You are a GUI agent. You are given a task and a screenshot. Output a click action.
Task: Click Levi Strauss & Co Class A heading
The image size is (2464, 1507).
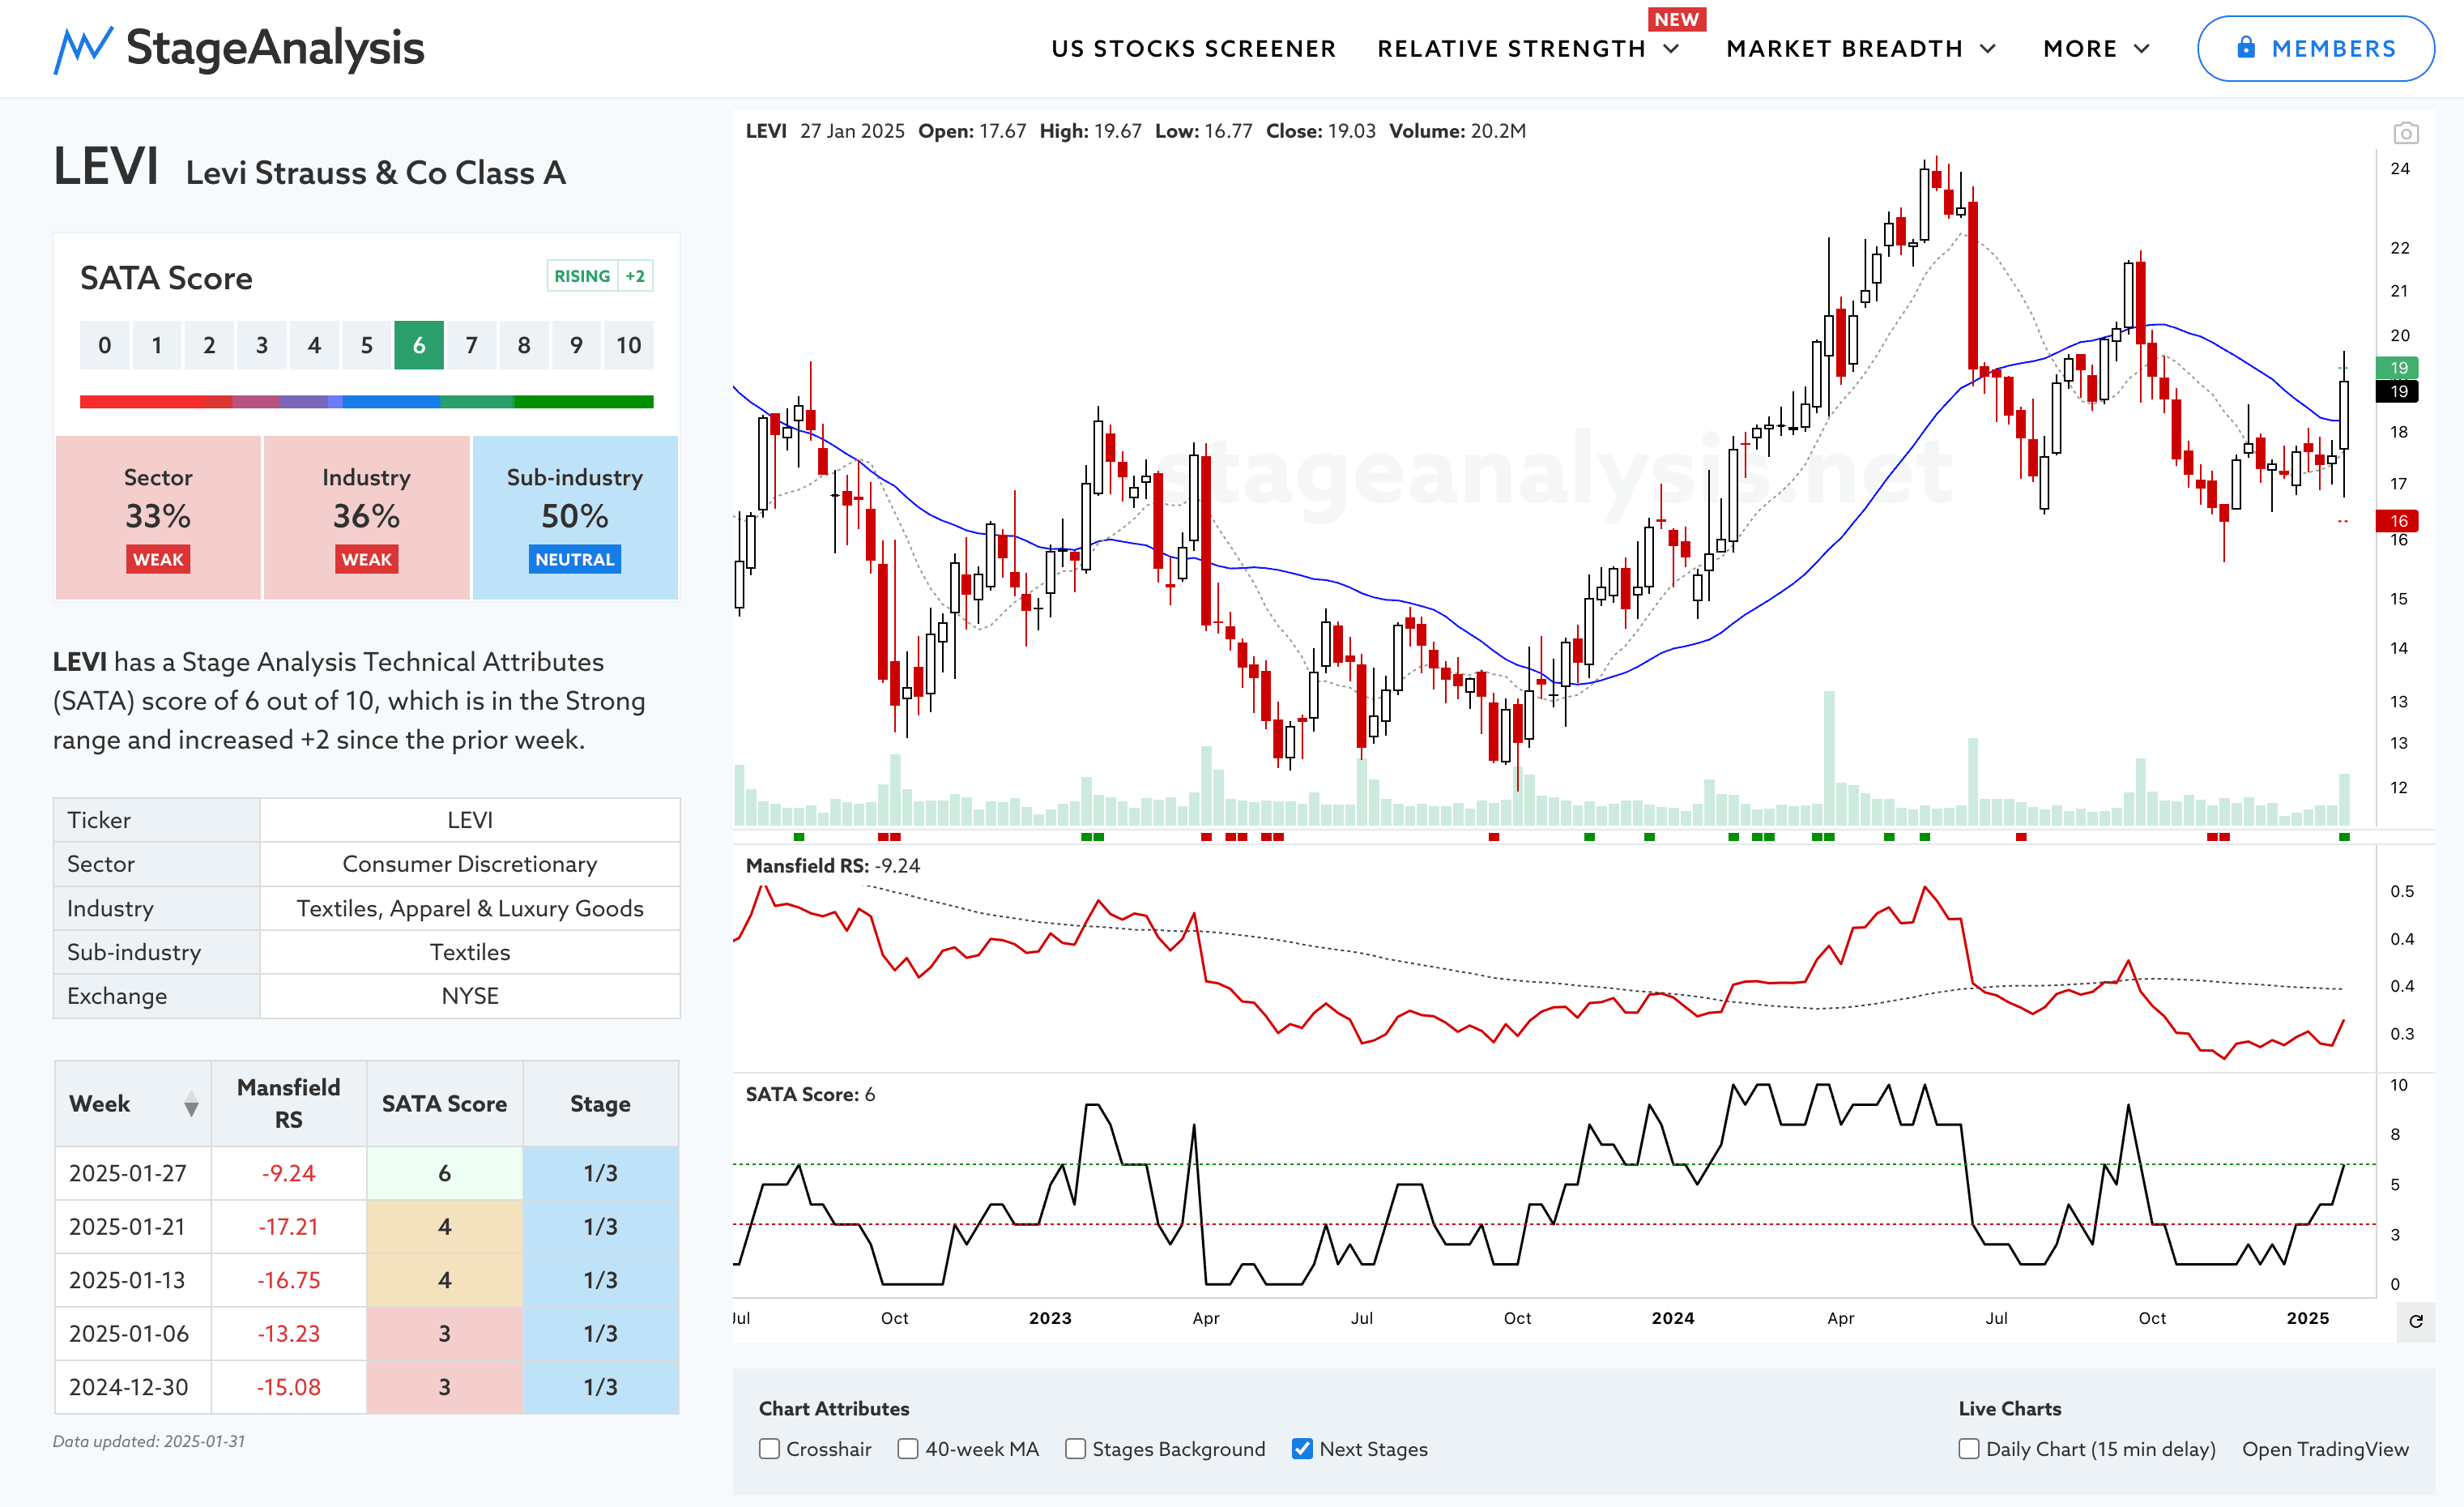tap(376, 173)
